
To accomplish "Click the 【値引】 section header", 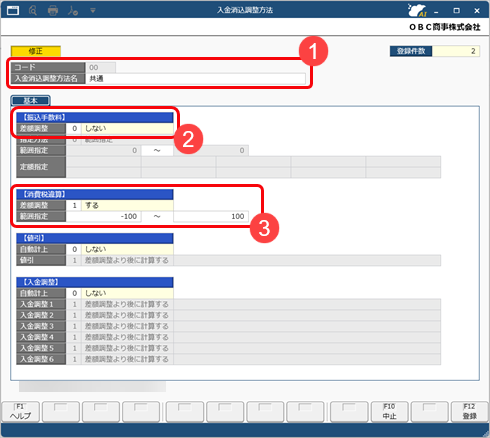I will (95, 238).
